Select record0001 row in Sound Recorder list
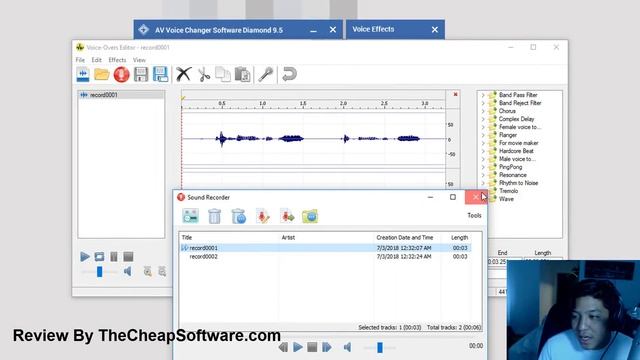640x360 pixels. [x=327, y=248]
